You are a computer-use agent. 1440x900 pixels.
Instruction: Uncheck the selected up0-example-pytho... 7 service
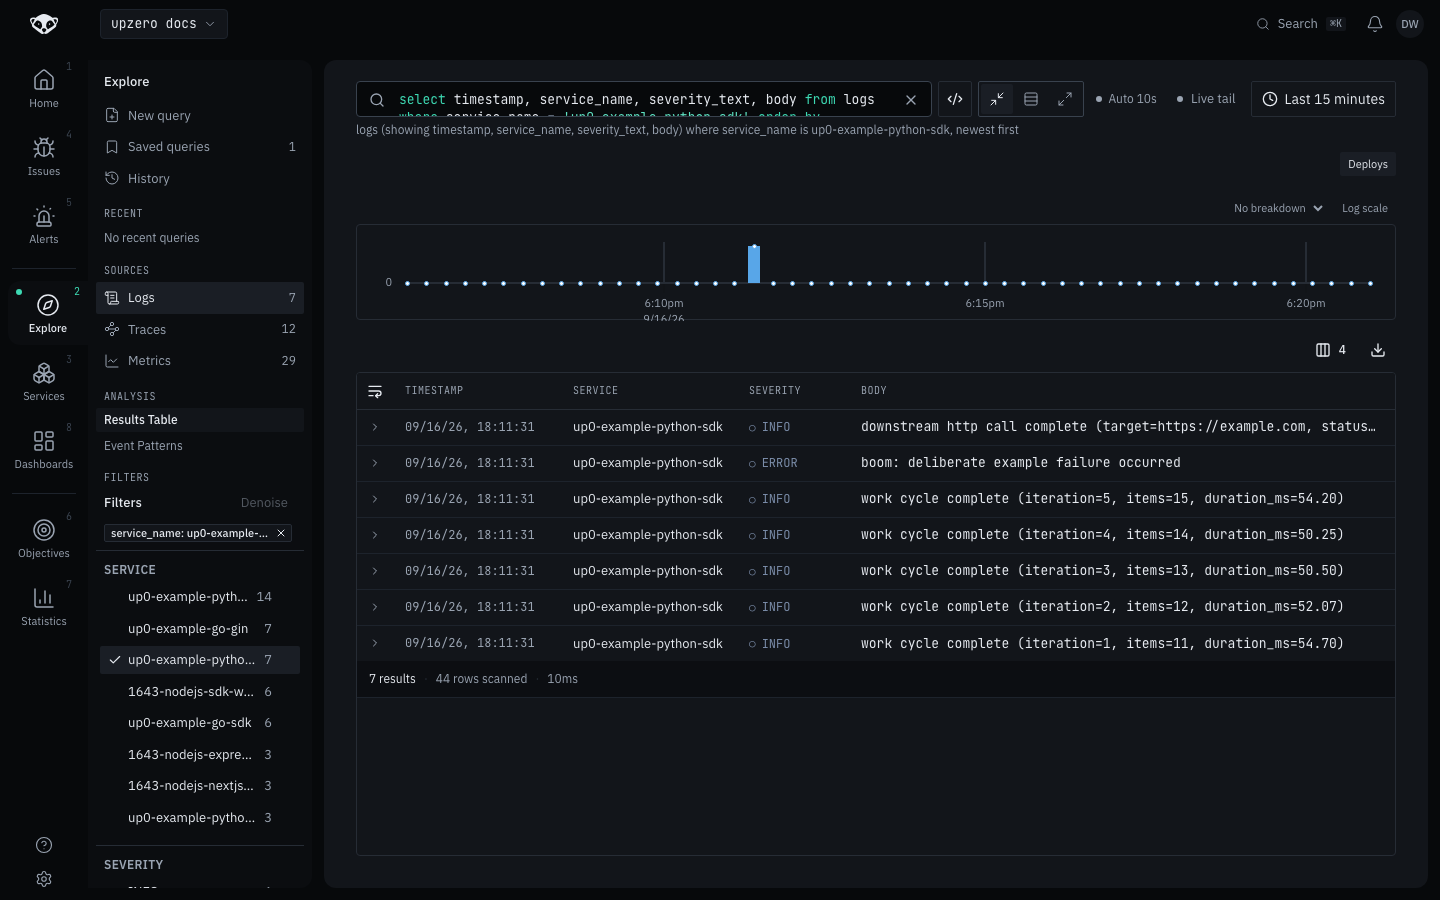tap(200, 660)
